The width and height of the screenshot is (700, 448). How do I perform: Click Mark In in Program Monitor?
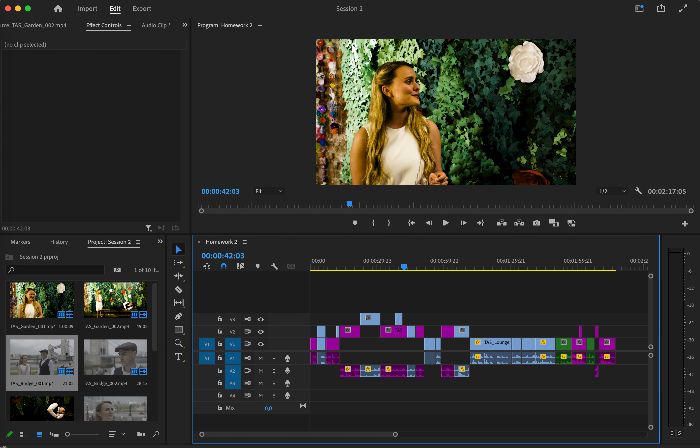point(373,223)
